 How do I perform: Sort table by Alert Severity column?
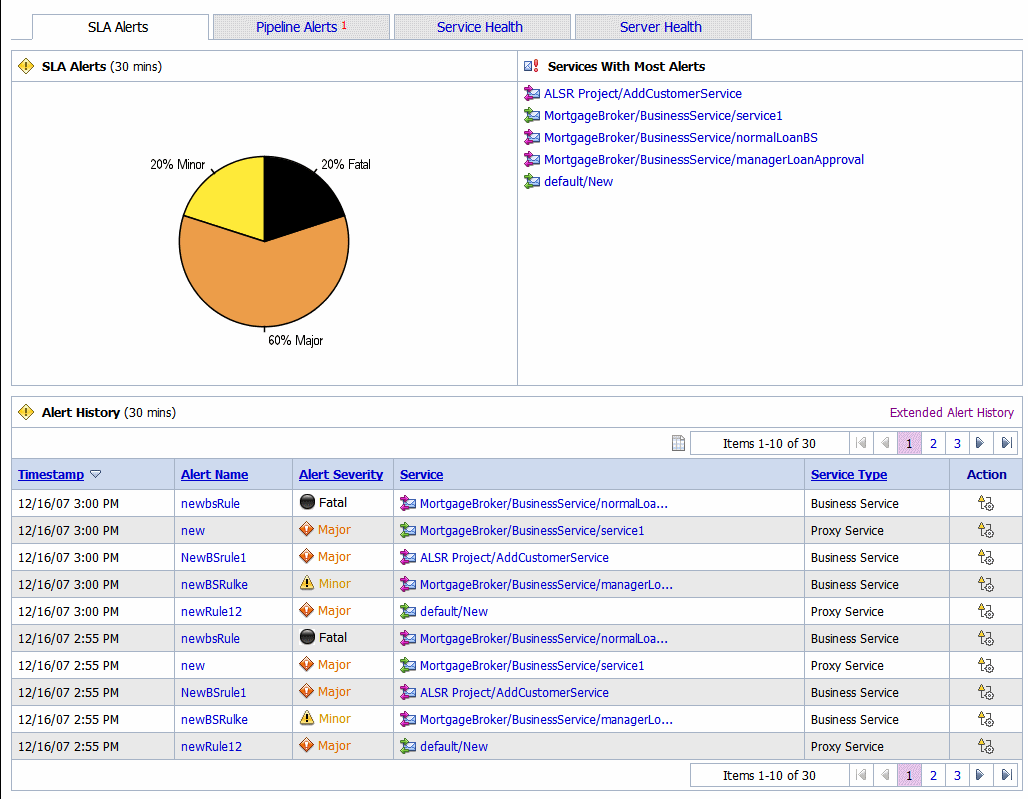pyautogui.click(x=340, y=475)
